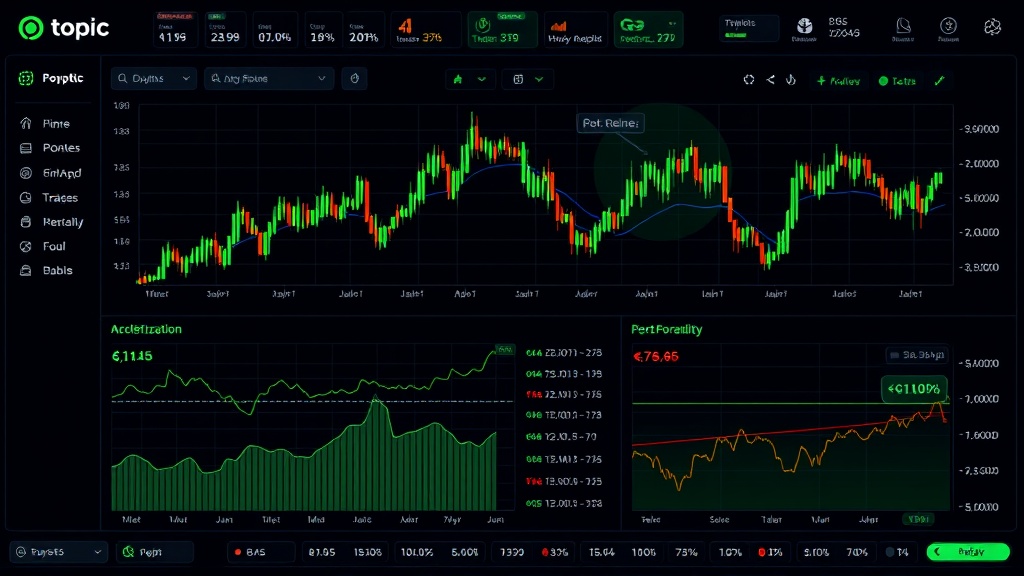This screenshot has width=1024, height=576.
Task: Click the pointer hand icon above chart
Action: (791, 80)
